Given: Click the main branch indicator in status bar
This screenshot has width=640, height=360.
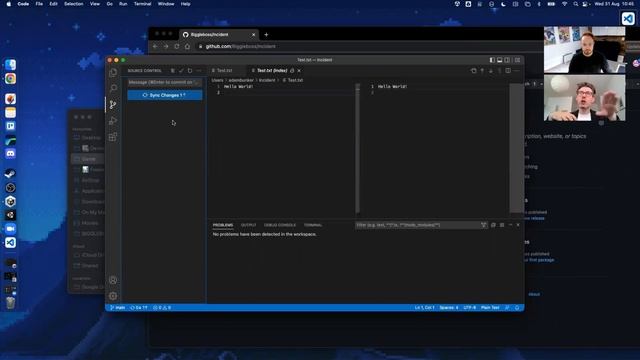Looking at the screenshot, I should point(118,308).
